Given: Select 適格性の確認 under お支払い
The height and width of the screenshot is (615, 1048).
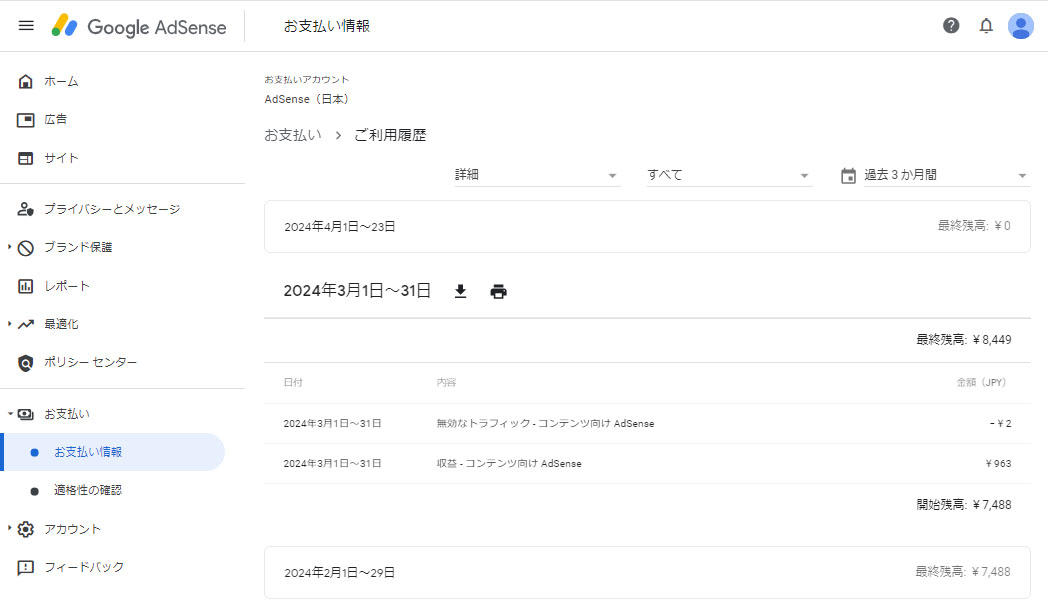Looking at the screenshot, I should pyautogui.click(x=88, y=490).
